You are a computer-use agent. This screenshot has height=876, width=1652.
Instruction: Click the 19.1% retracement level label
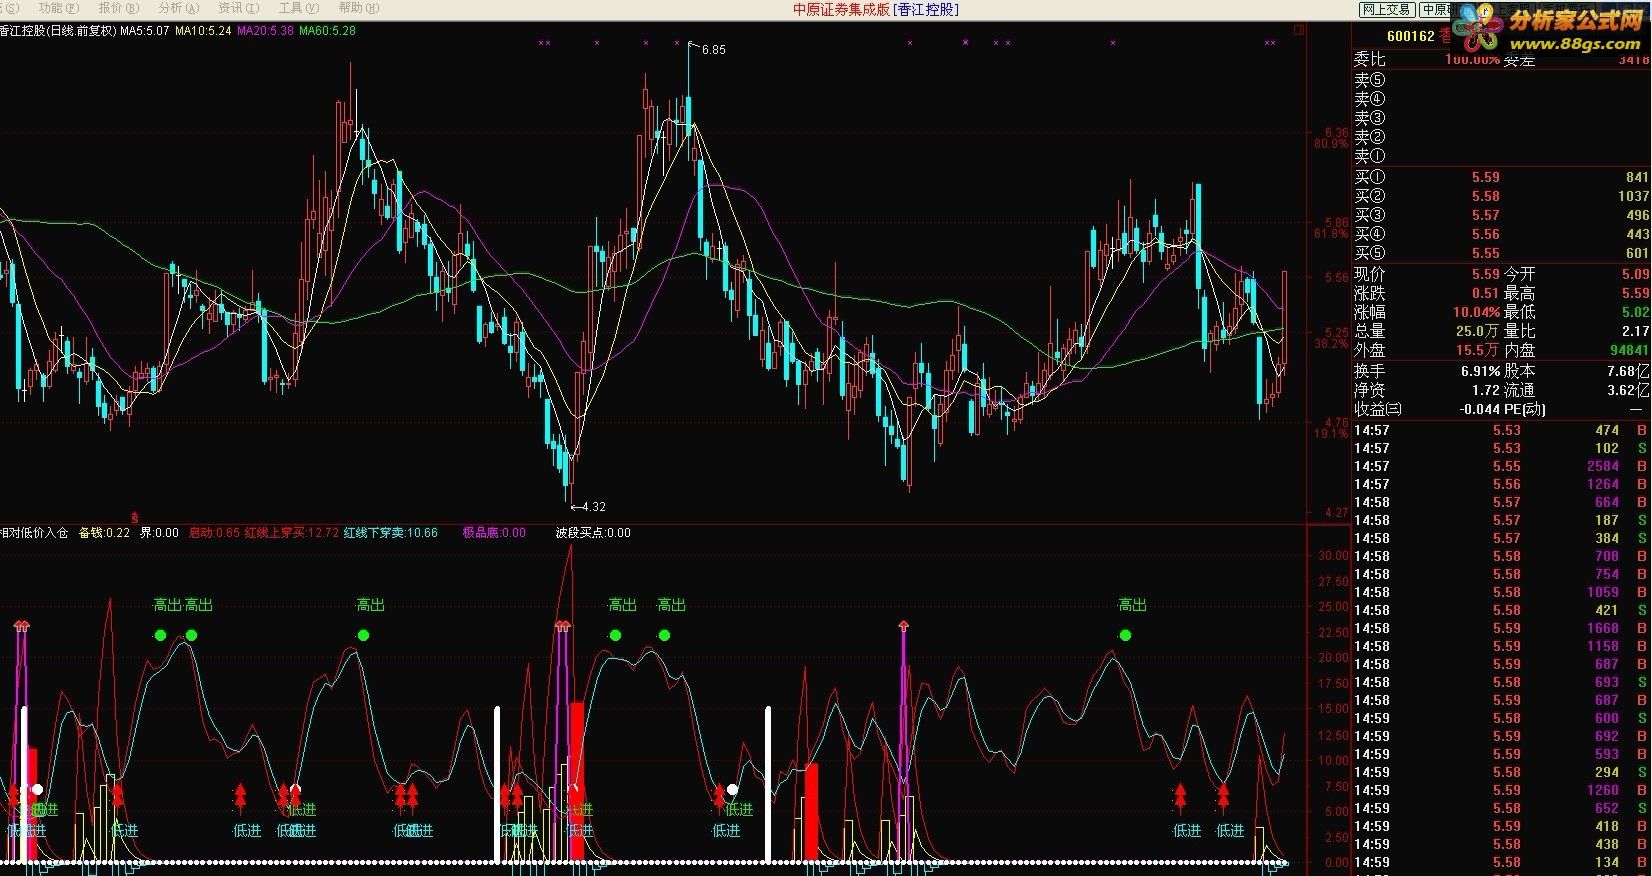(x=1331, y=434)
